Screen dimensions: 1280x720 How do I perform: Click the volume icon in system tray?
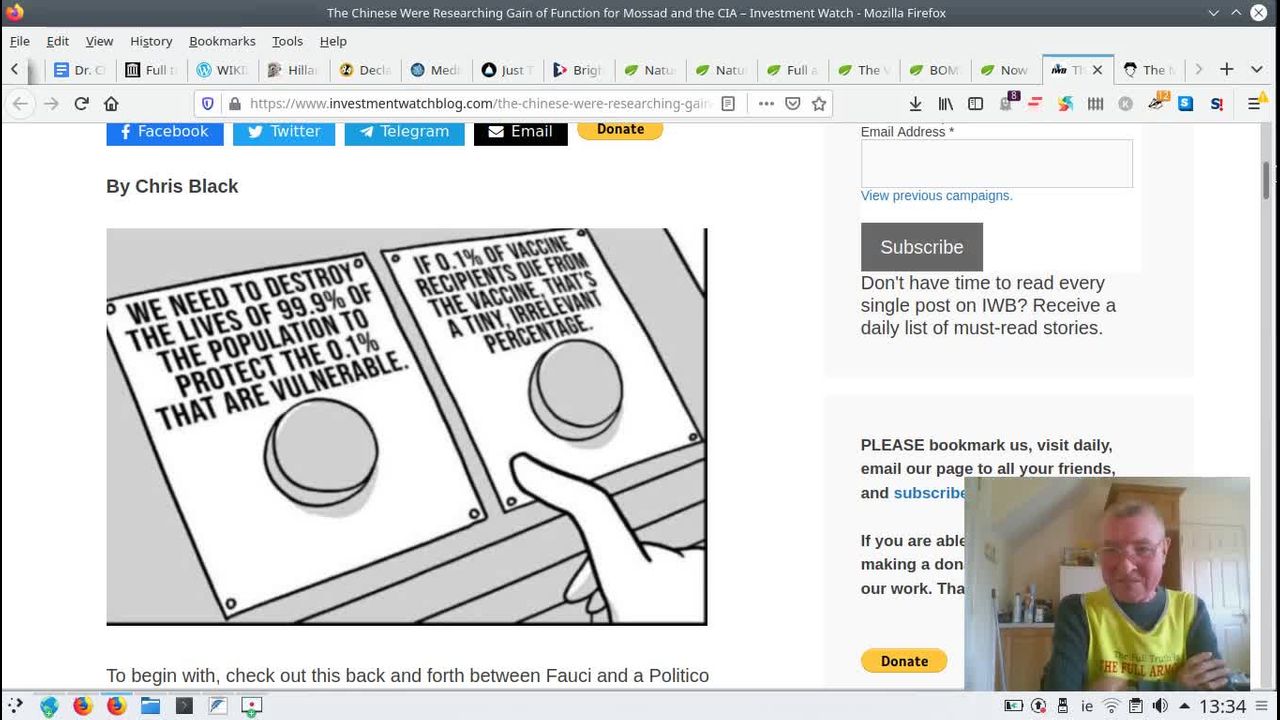pos(1160,706)
